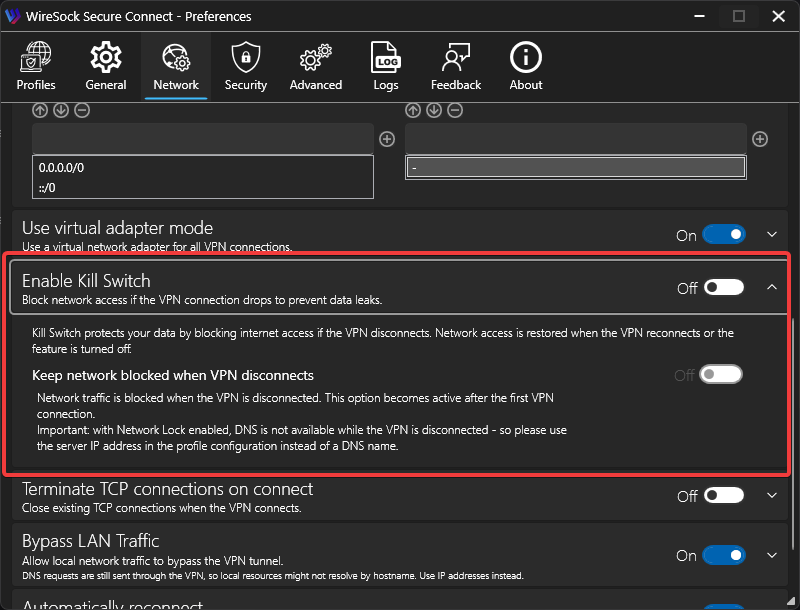
Task: Turn off the Bypass LAN Traffic toggle
Action: [x=723, y=556]
